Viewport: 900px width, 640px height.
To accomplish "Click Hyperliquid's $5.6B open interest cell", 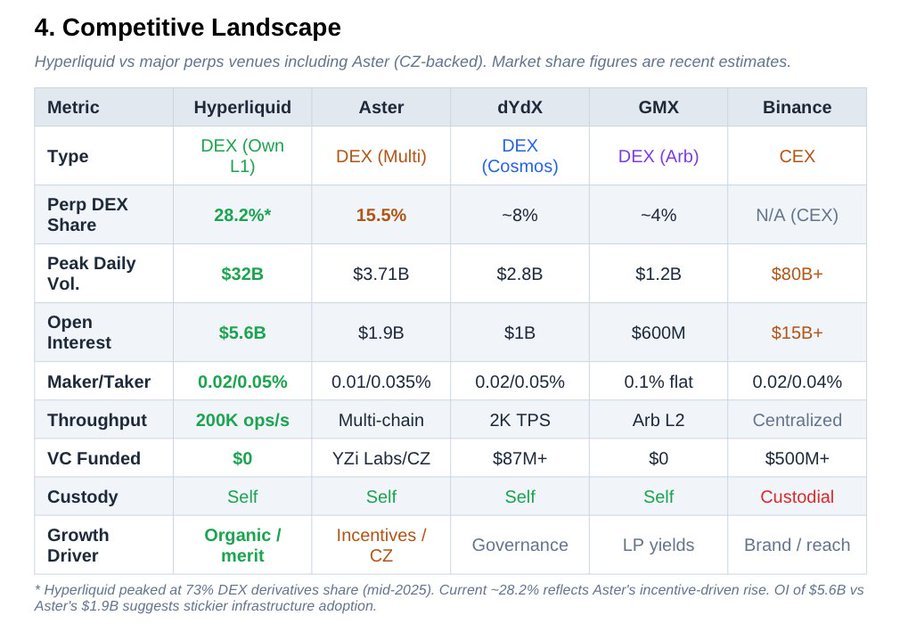I will tap(242, 332).
